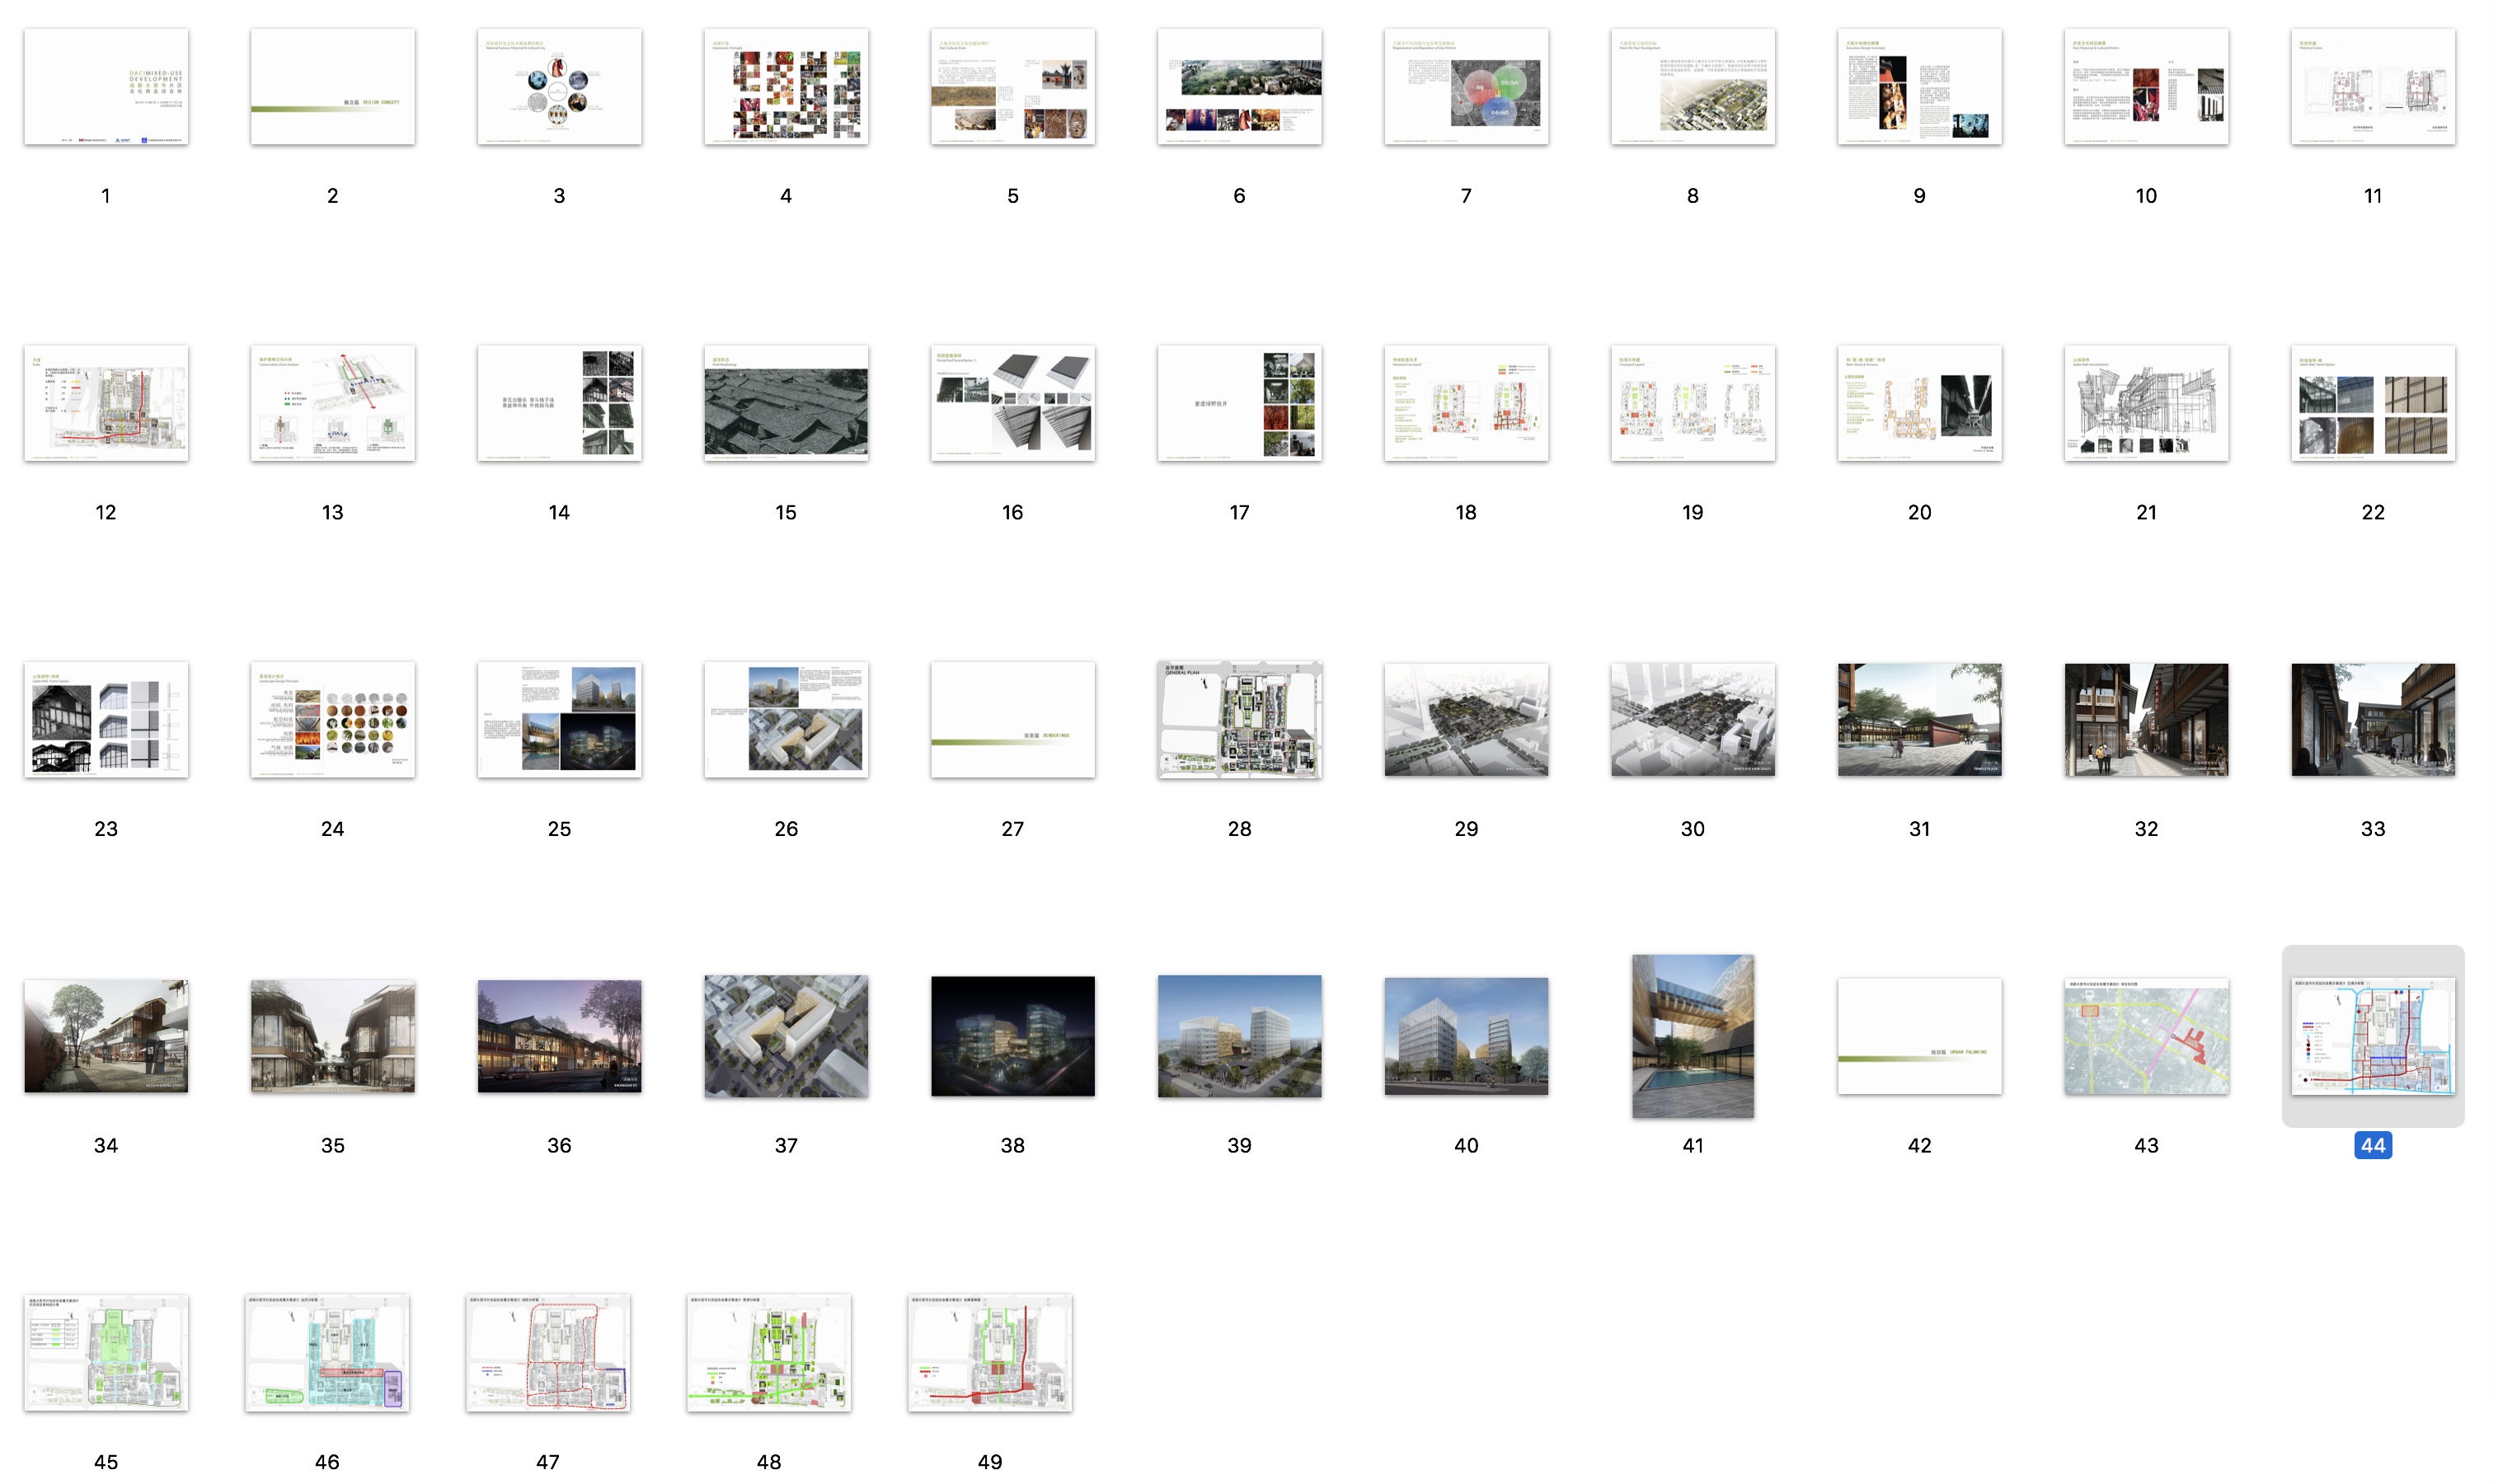Select page 35 courtyard rendering thumbnail
The image size is (2498, 1484).
[x=333, y=1036]
